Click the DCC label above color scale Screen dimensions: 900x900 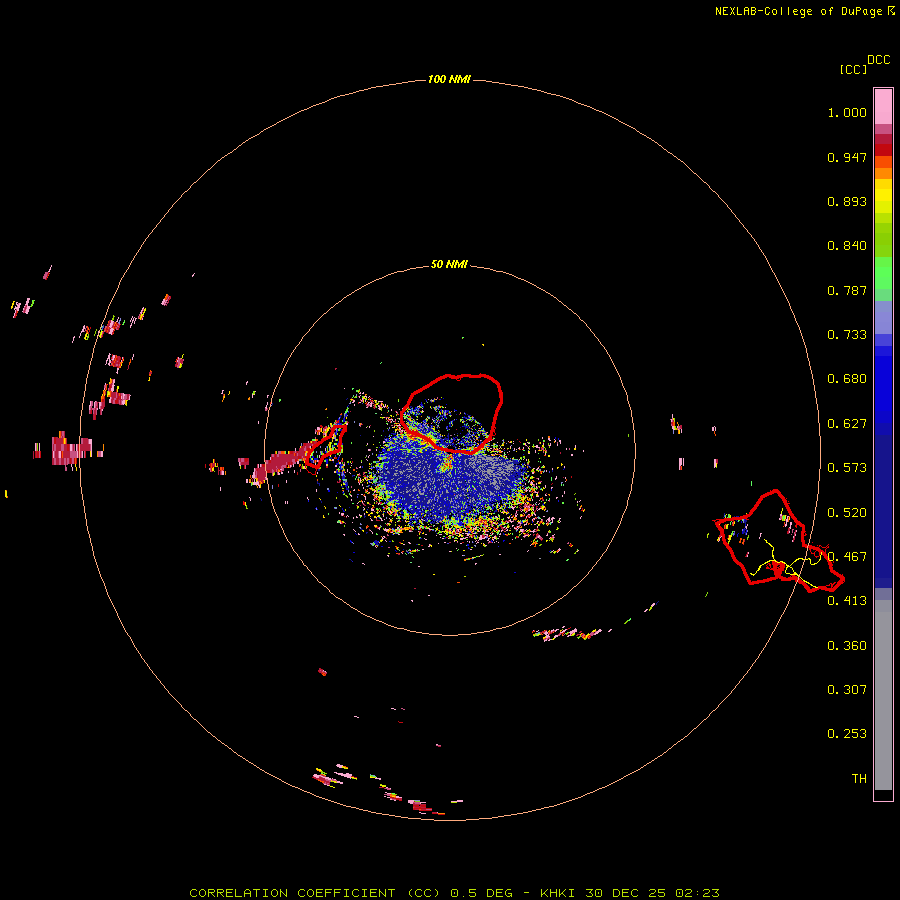(879, 60)
